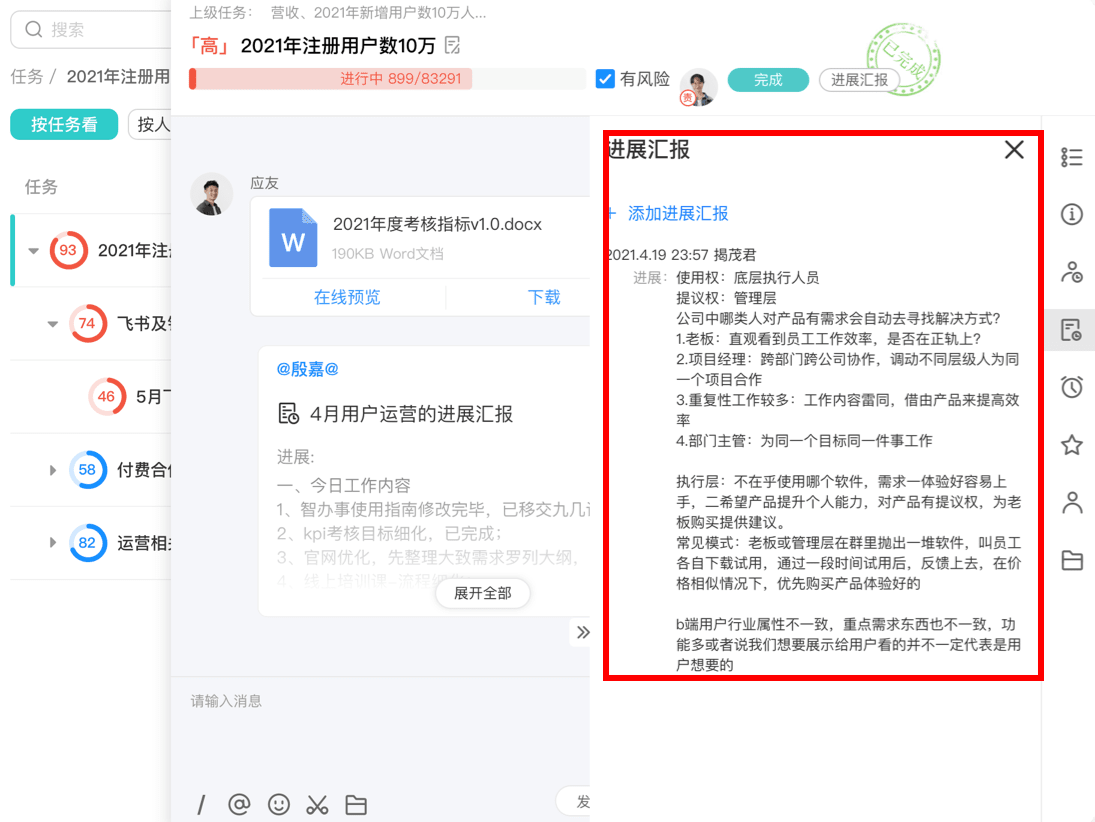This screenshot has width=1095, height=822.
Task: Click the search magnifier icon
Action: point(34,29)
